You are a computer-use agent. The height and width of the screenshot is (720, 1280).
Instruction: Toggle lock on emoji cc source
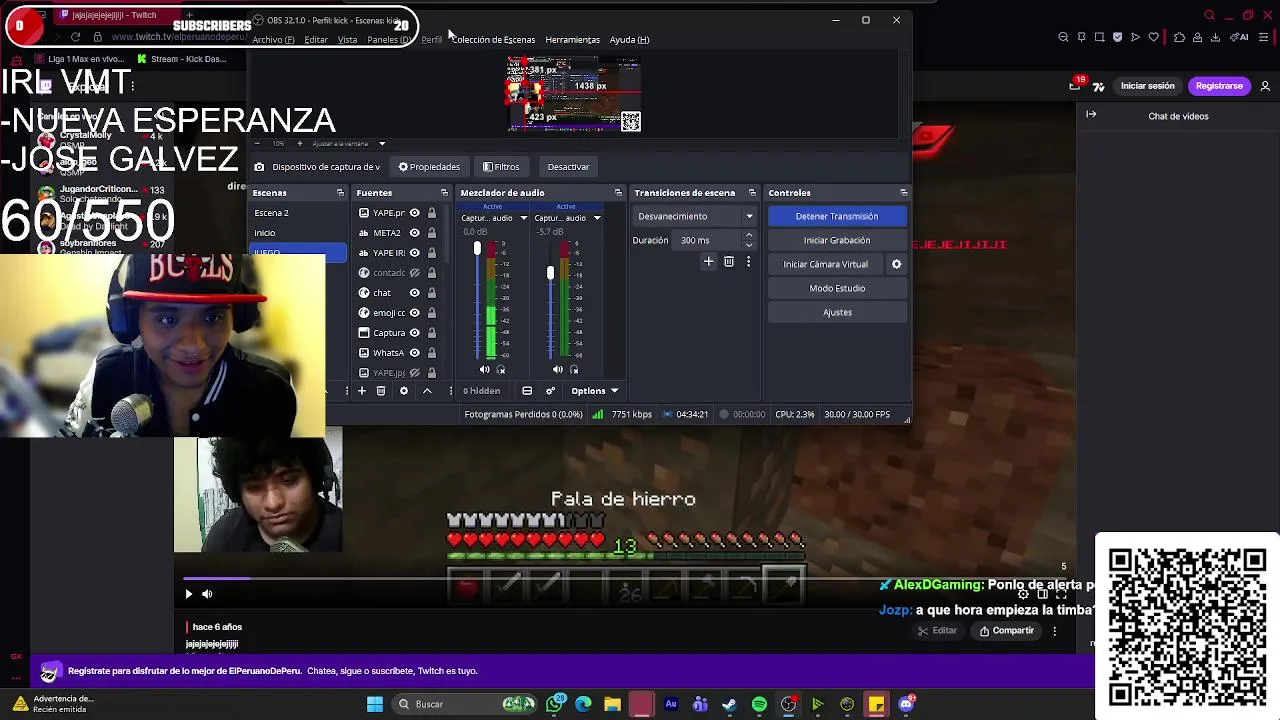[x=432, y=313]
